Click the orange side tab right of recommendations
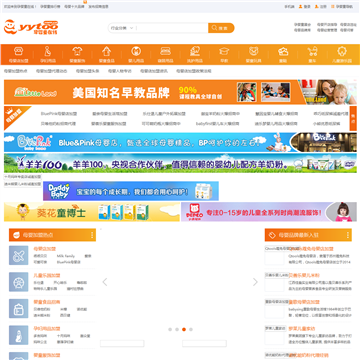Image resolution: width=360 pixels, height=360 pixels. (x=353, y=118)
